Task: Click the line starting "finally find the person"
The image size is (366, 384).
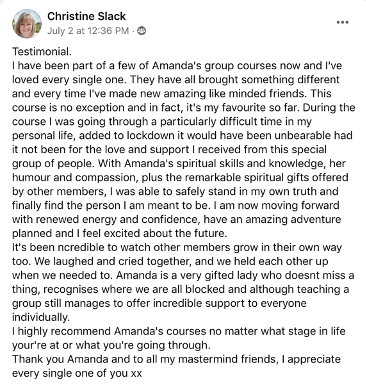Action: point(176,206)
